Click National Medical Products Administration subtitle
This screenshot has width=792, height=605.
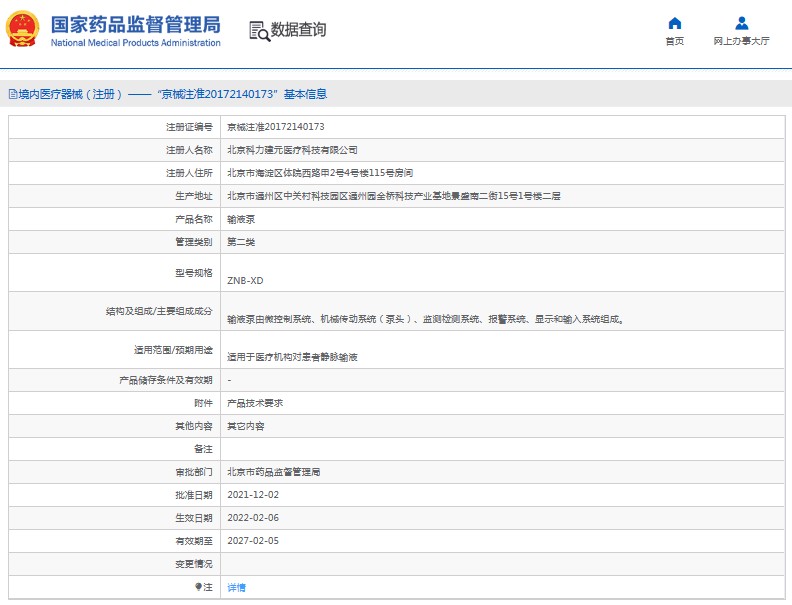tap(135, 43)
